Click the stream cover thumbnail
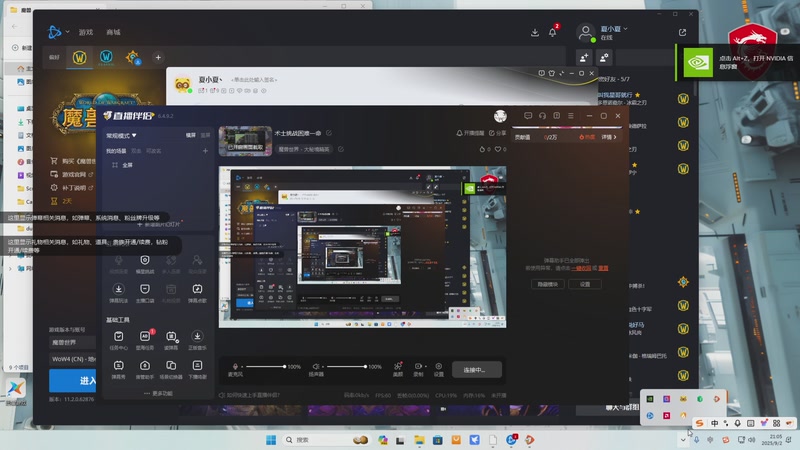Image resolution: width=800 pixels, height=450 pixels. point(245,141)
